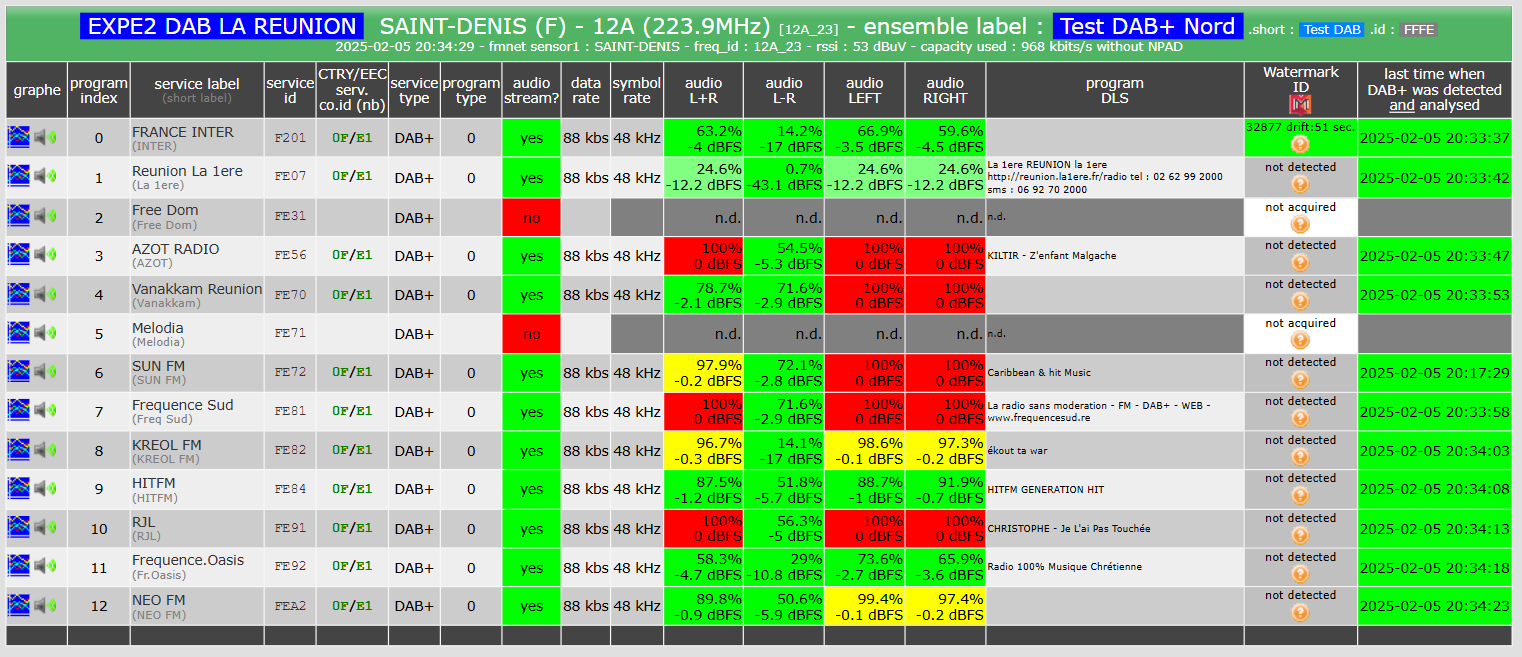Click the 'program DLS' column header
The height and width of the screenshot is (657, 1522).
pos(1115,90)
